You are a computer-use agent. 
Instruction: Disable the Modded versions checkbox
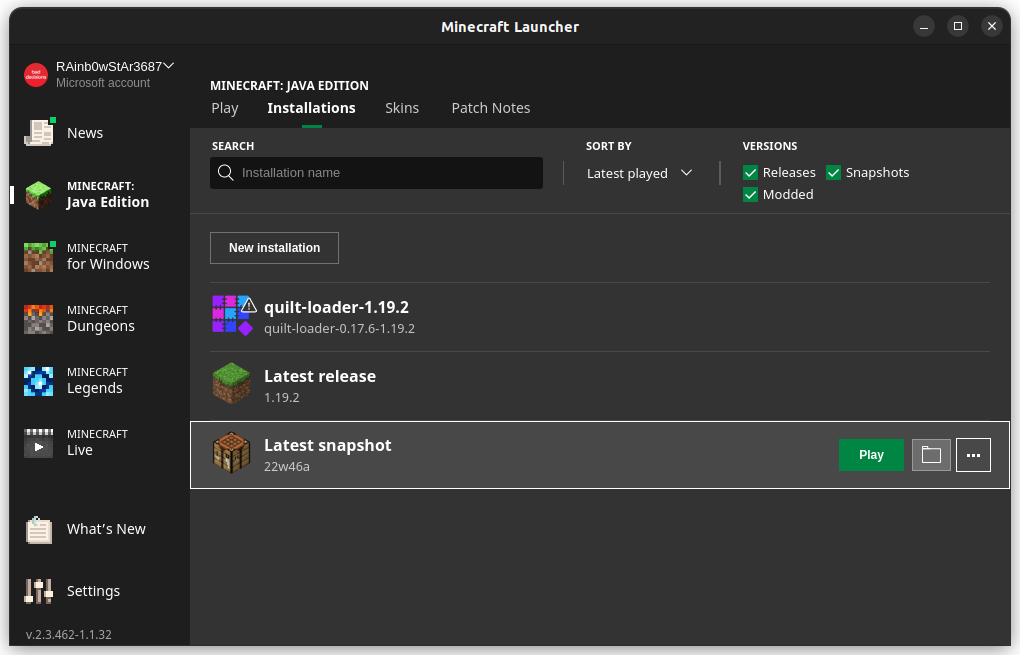(x=751, y=195)
